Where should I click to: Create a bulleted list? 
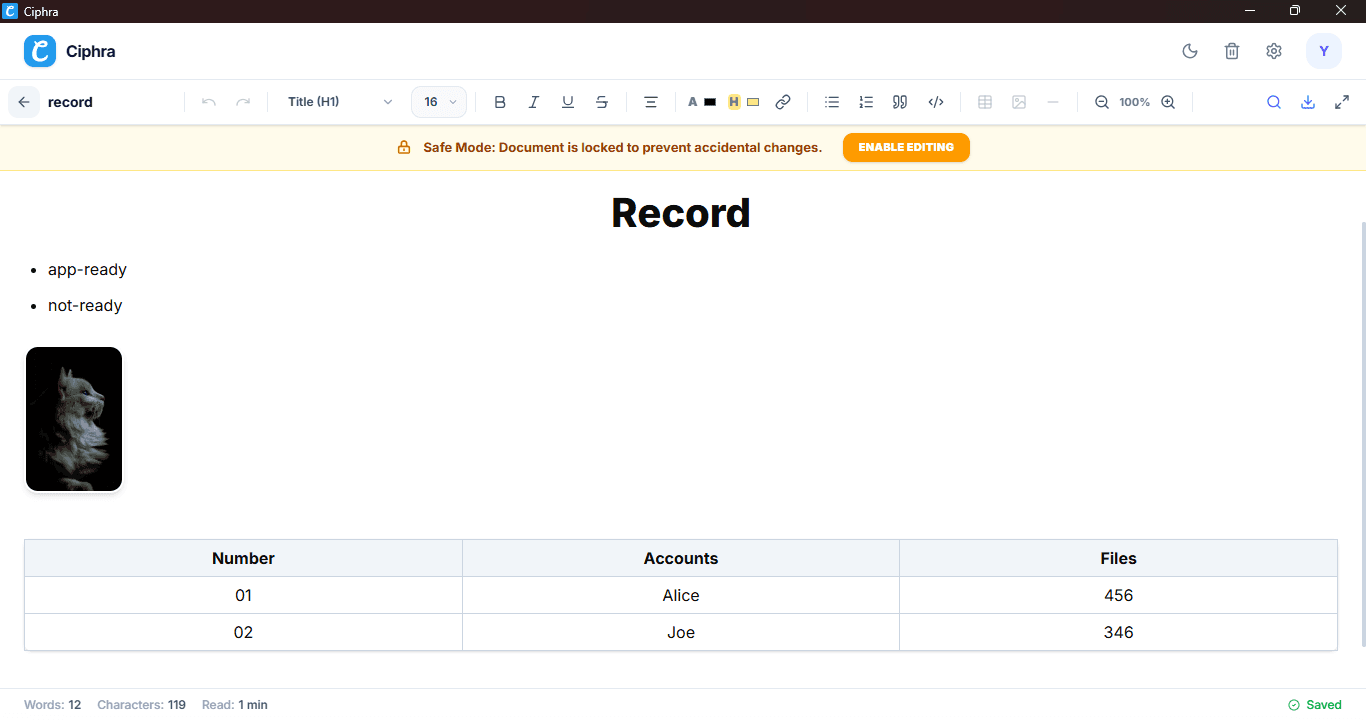point(831,101)
